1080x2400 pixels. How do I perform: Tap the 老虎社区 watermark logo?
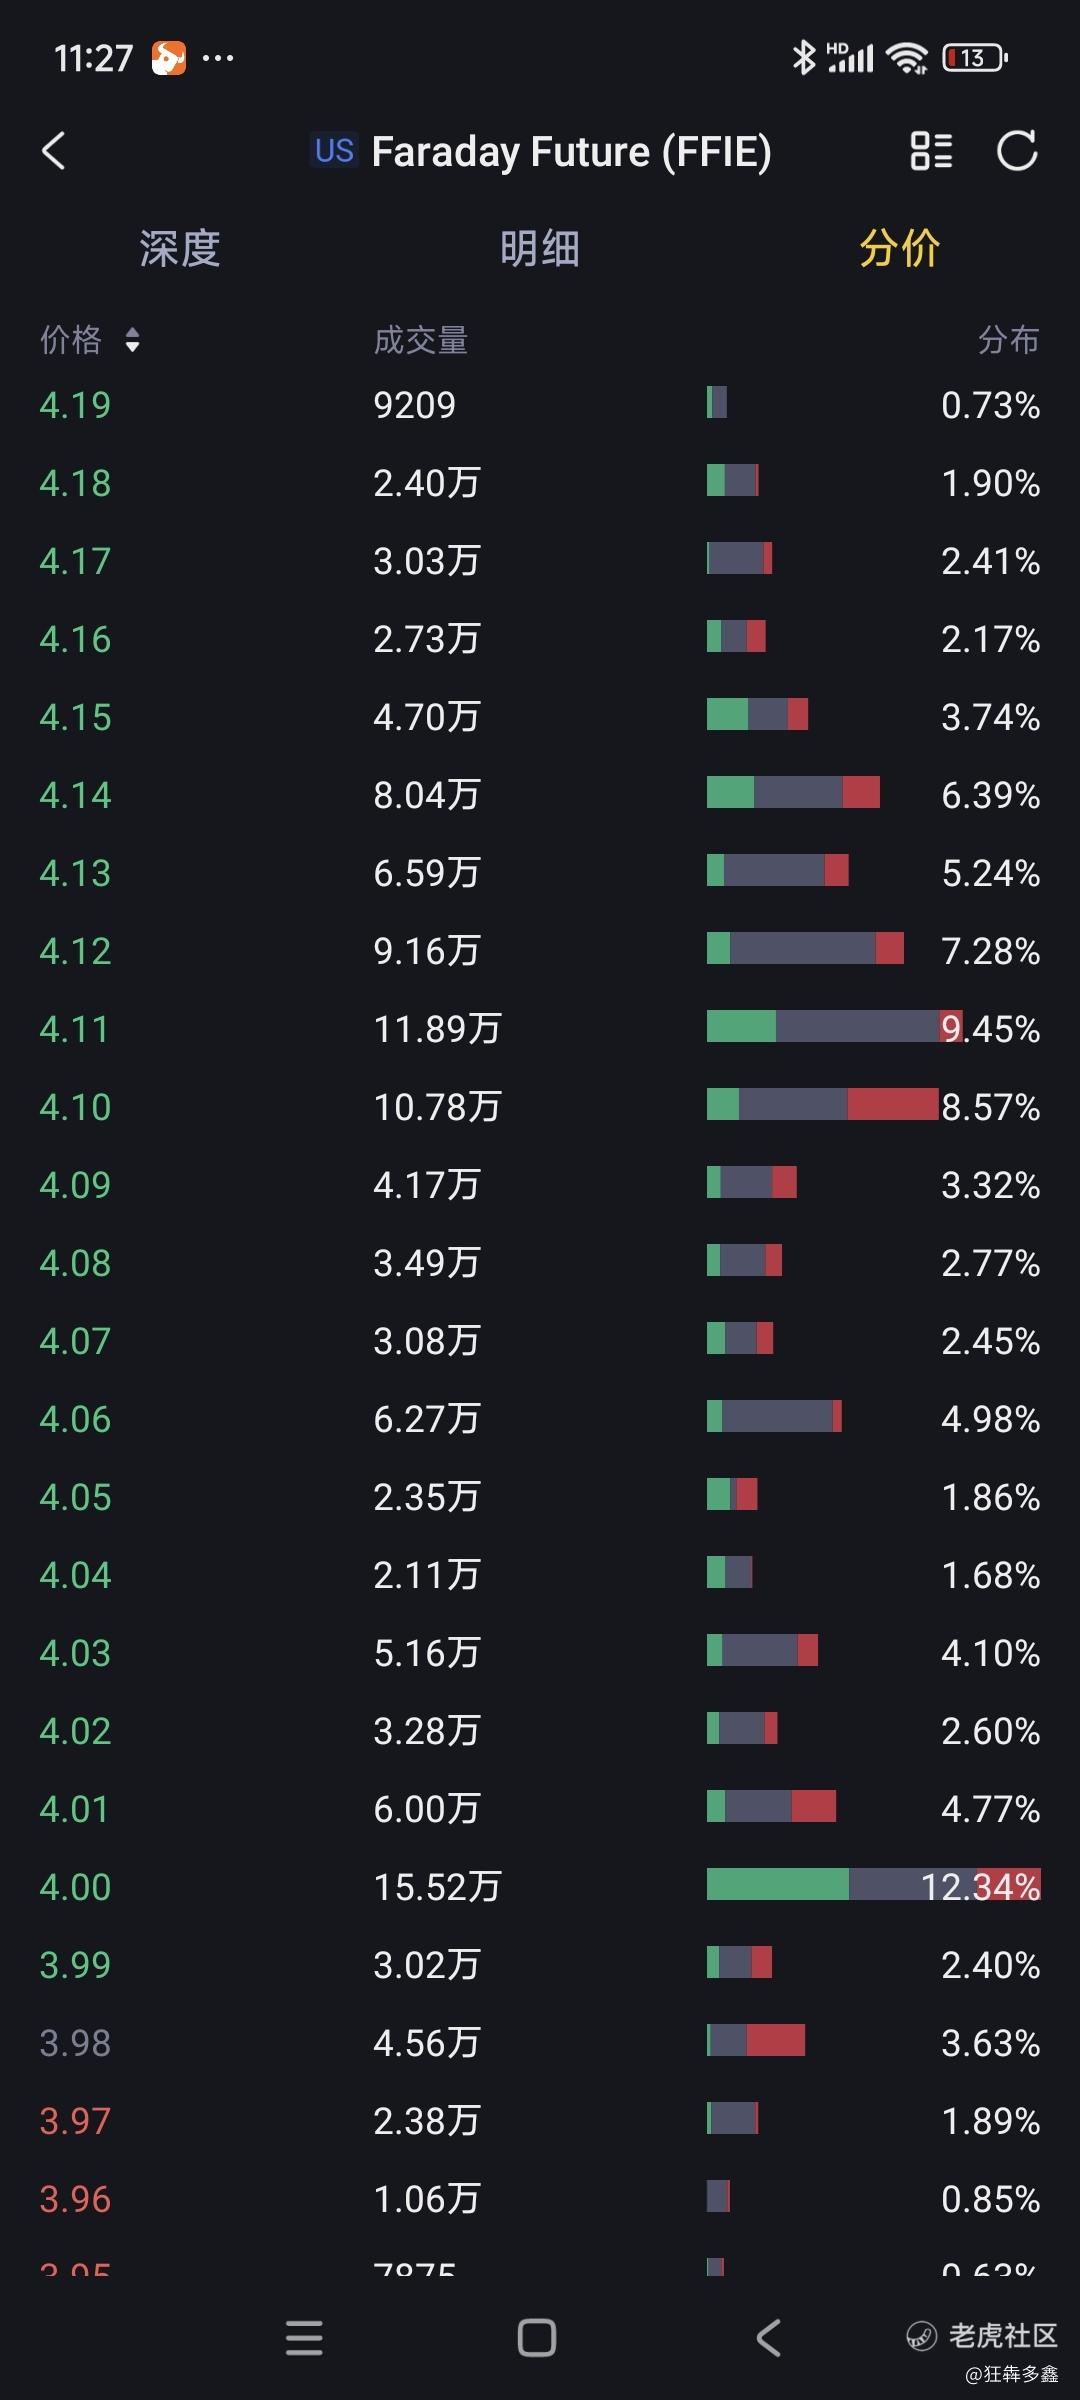pos(982,2336)
